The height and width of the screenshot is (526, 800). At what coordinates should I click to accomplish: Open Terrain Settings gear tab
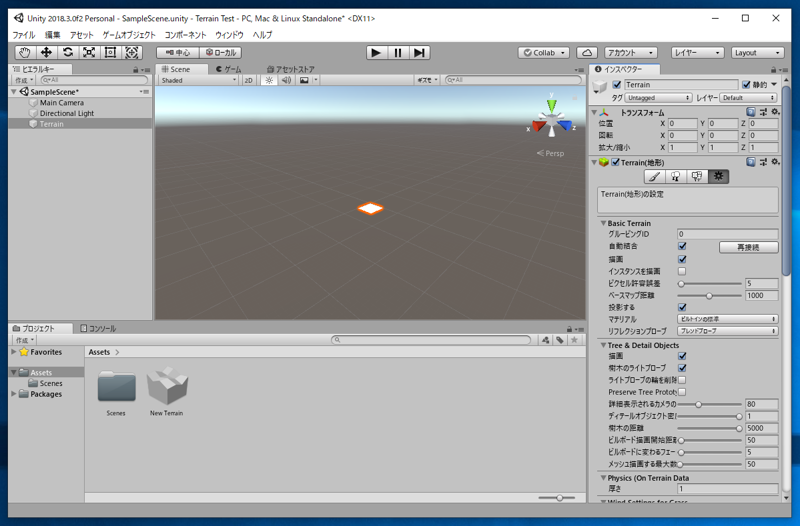tap(718, 177)
